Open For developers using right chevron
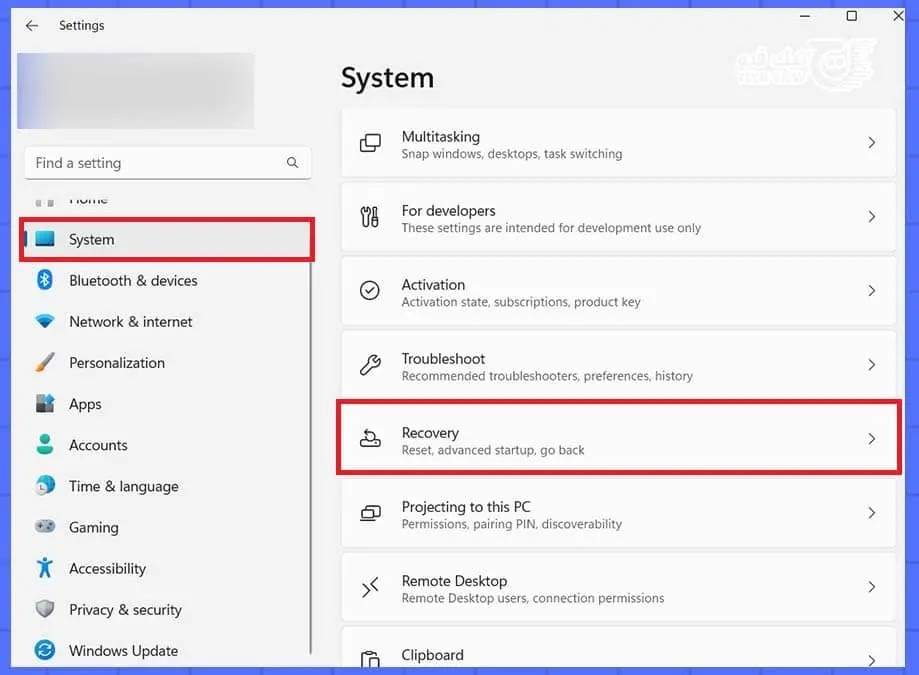 point(872,217)
